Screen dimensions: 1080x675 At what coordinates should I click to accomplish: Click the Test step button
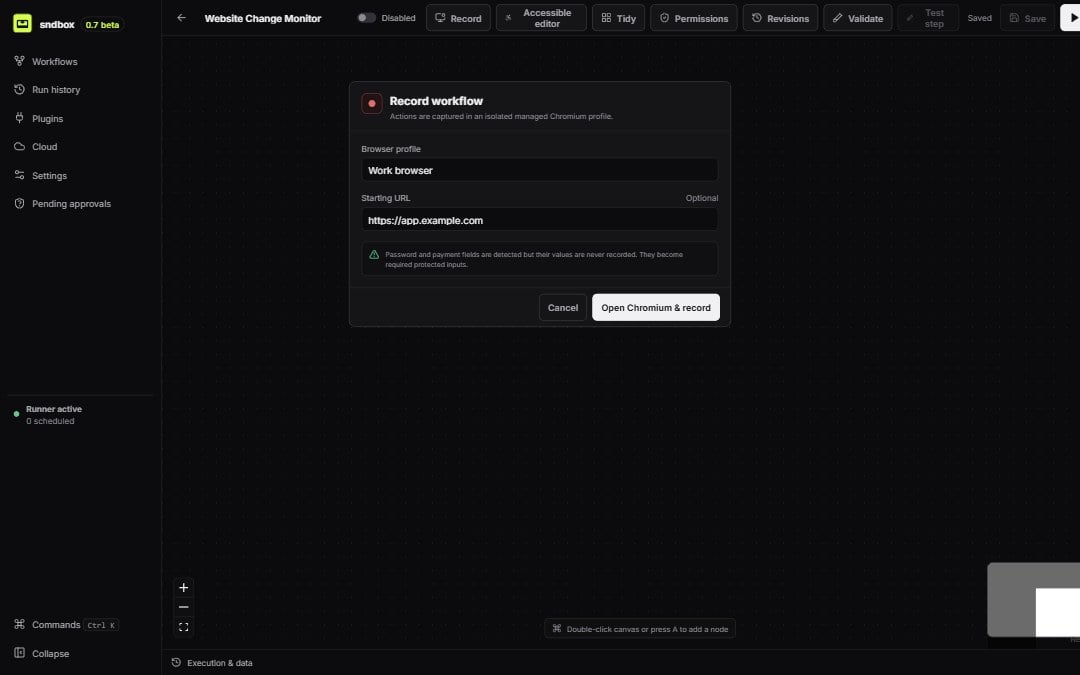pos(928,18)
